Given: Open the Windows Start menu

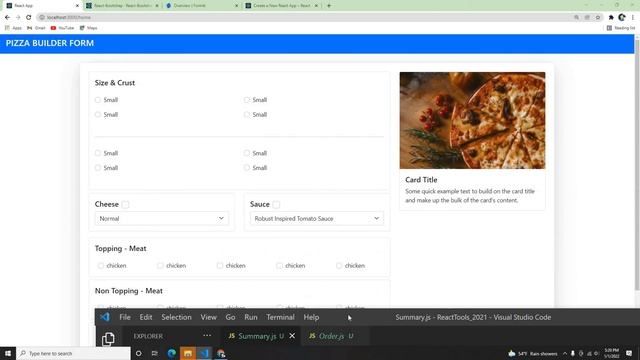Looking at the screenshot, I should [8, 353].
